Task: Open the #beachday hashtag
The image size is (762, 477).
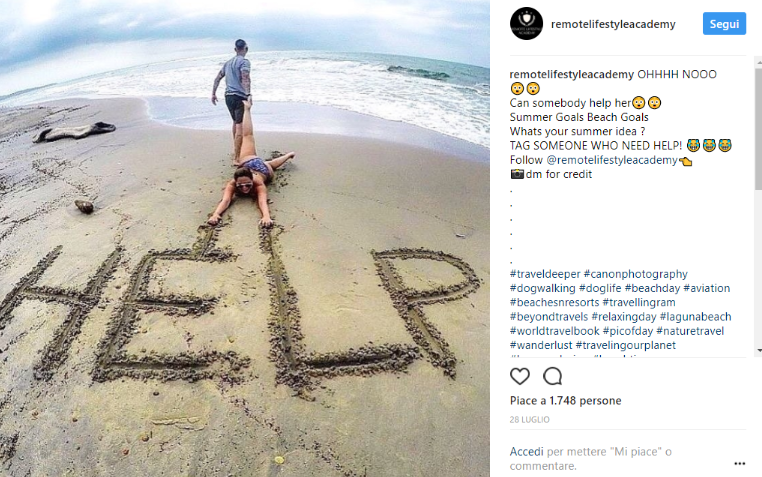Action: click(x=652, y=289)
